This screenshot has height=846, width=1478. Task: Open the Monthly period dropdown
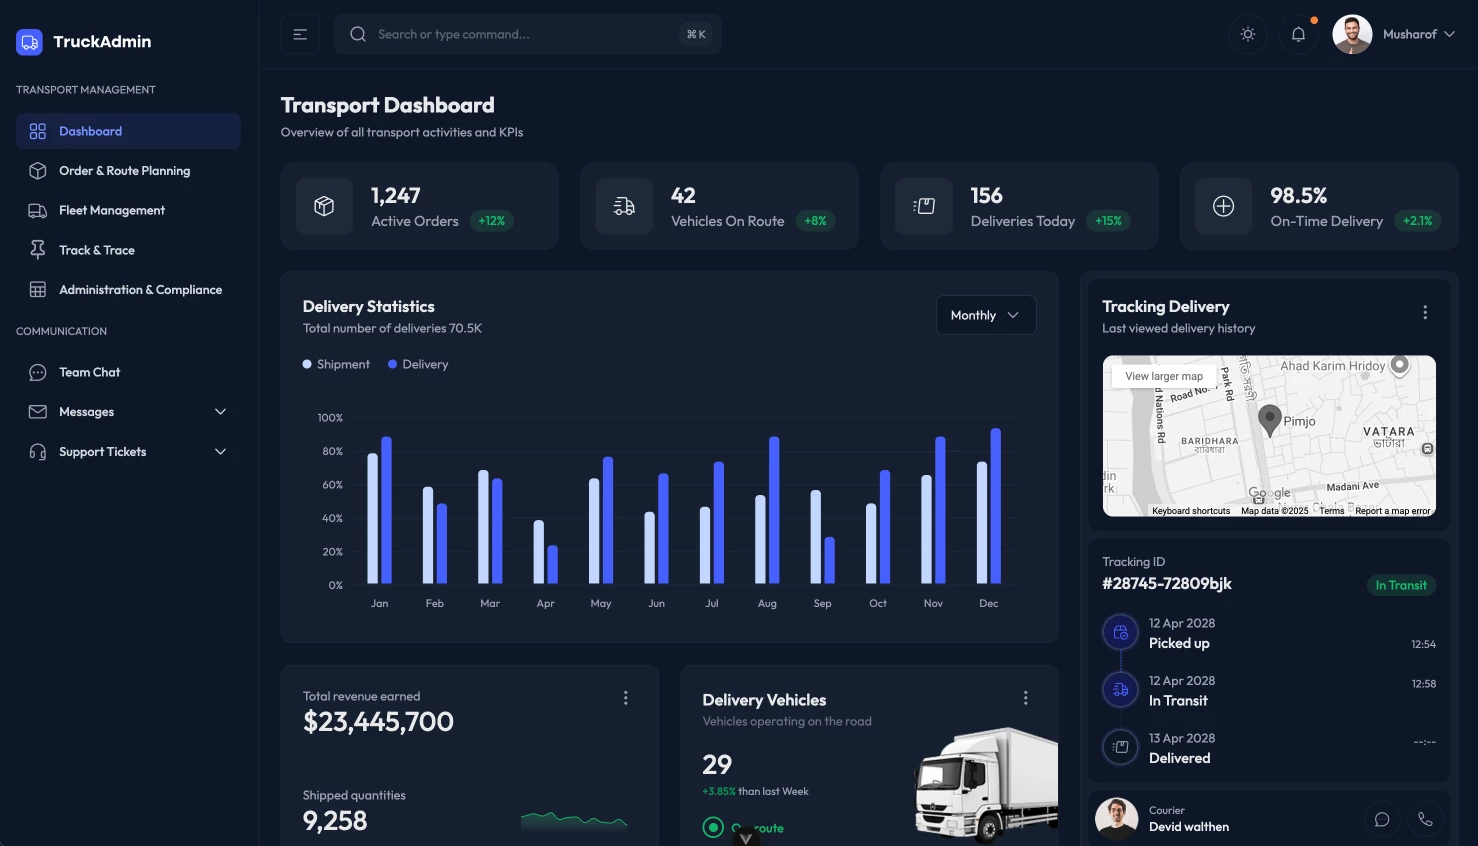(985, 315)
